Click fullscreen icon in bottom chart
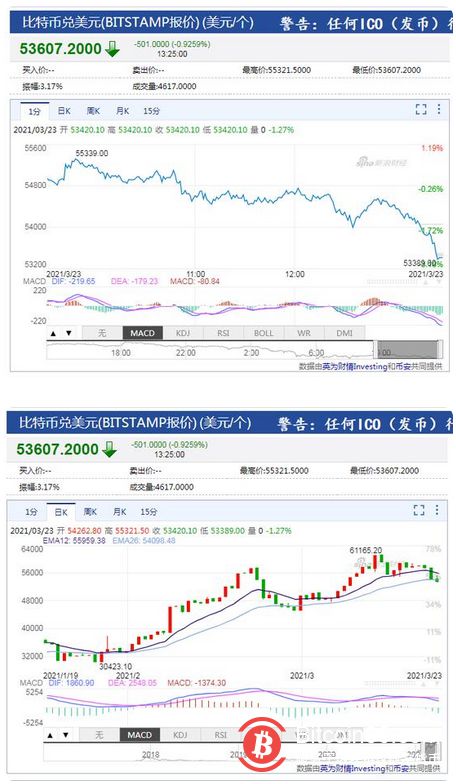Image resolution: width=456 pixels, height=784 pixels. [419, 510]
